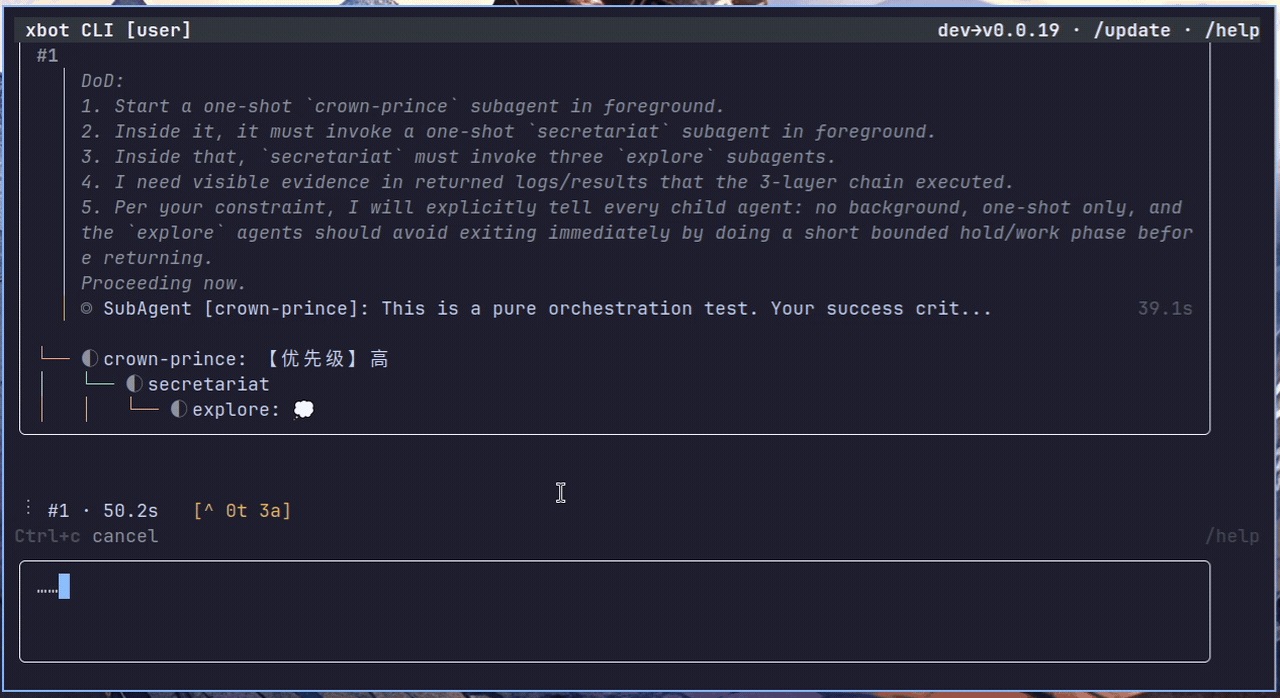Click the dev→v0.0.19 version indicator

(998, 30)
